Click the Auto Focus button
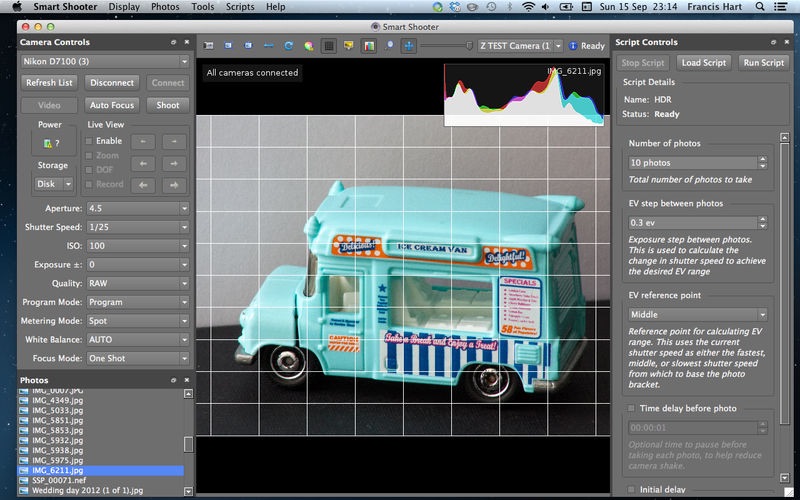The height and width of the screenshot is (500, 800). click(x=112, y=105)
